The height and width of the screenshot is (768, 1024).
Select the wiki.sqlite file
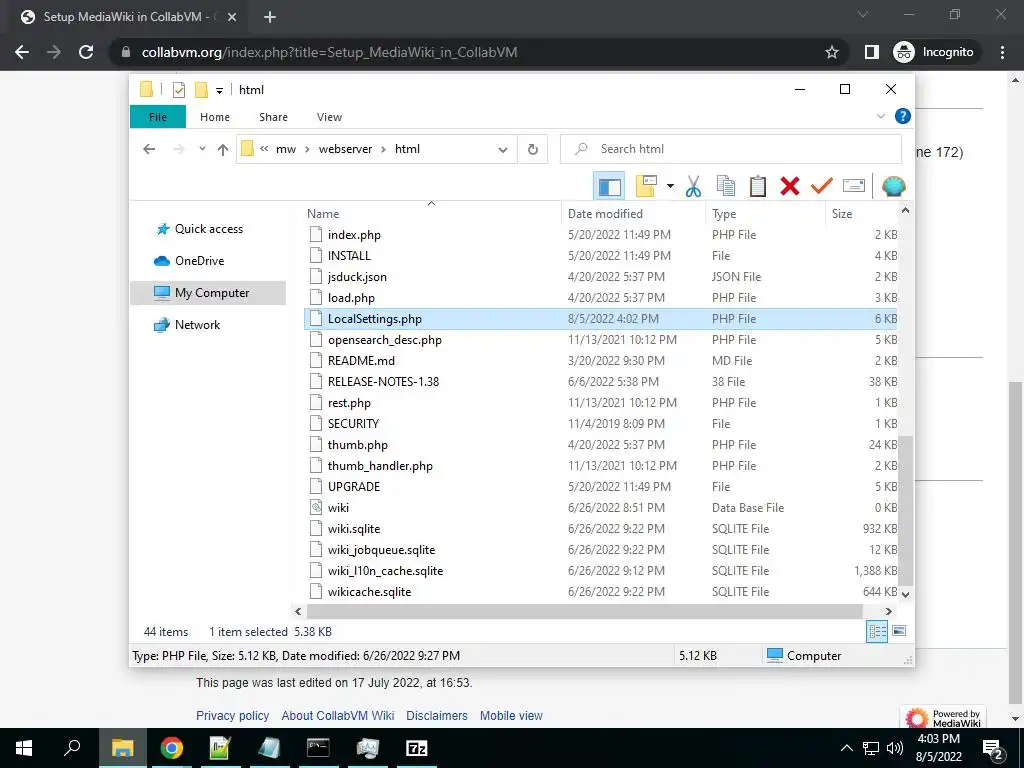(x=354, y=528)
